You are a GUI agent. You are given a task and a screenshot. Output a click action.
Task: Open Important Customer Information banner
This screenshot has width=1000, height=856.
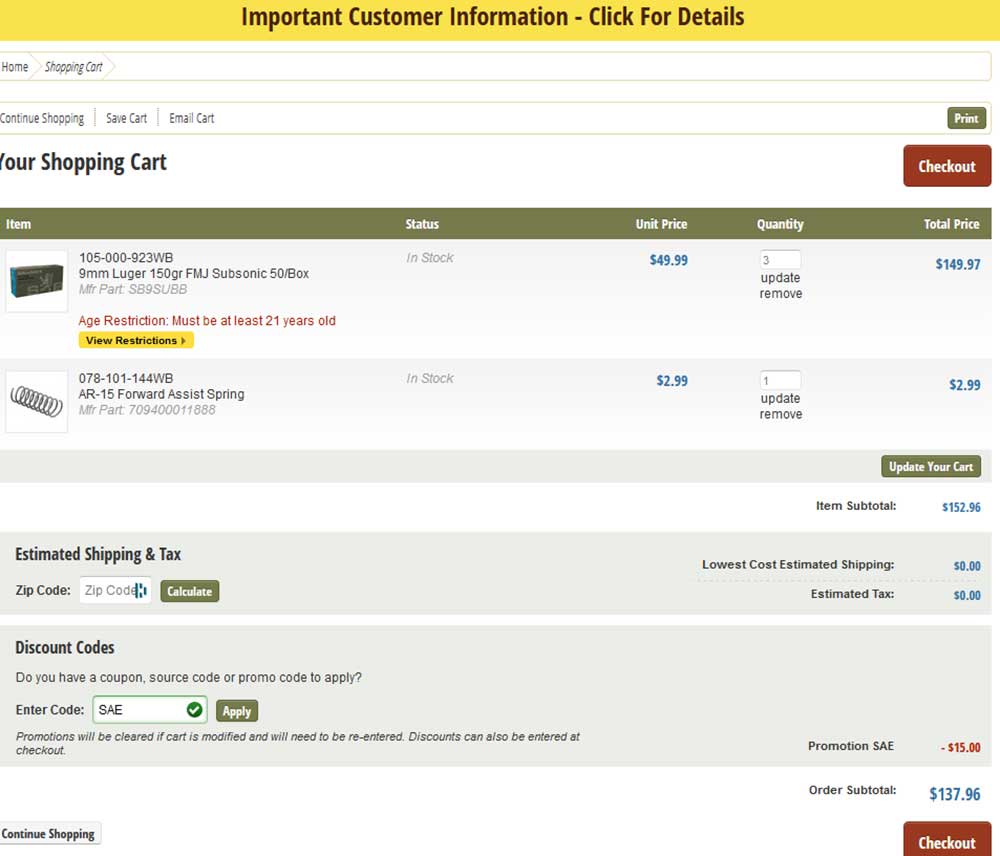click(493, 18)
